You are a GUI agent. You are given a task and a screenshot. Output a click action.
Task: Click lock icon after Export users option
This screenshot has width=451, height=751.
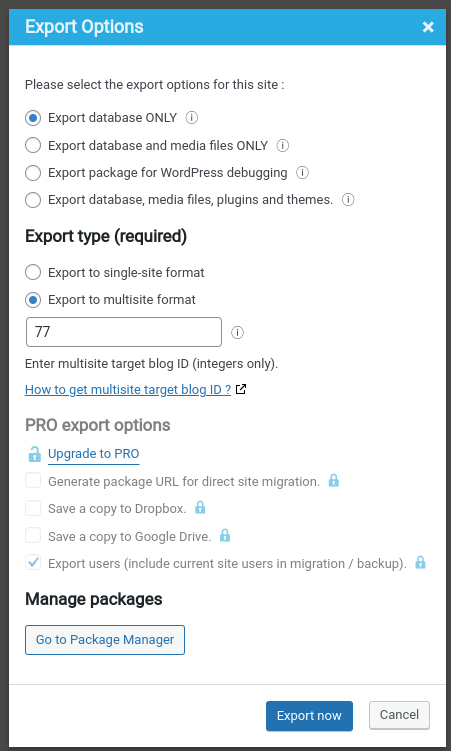420,562
